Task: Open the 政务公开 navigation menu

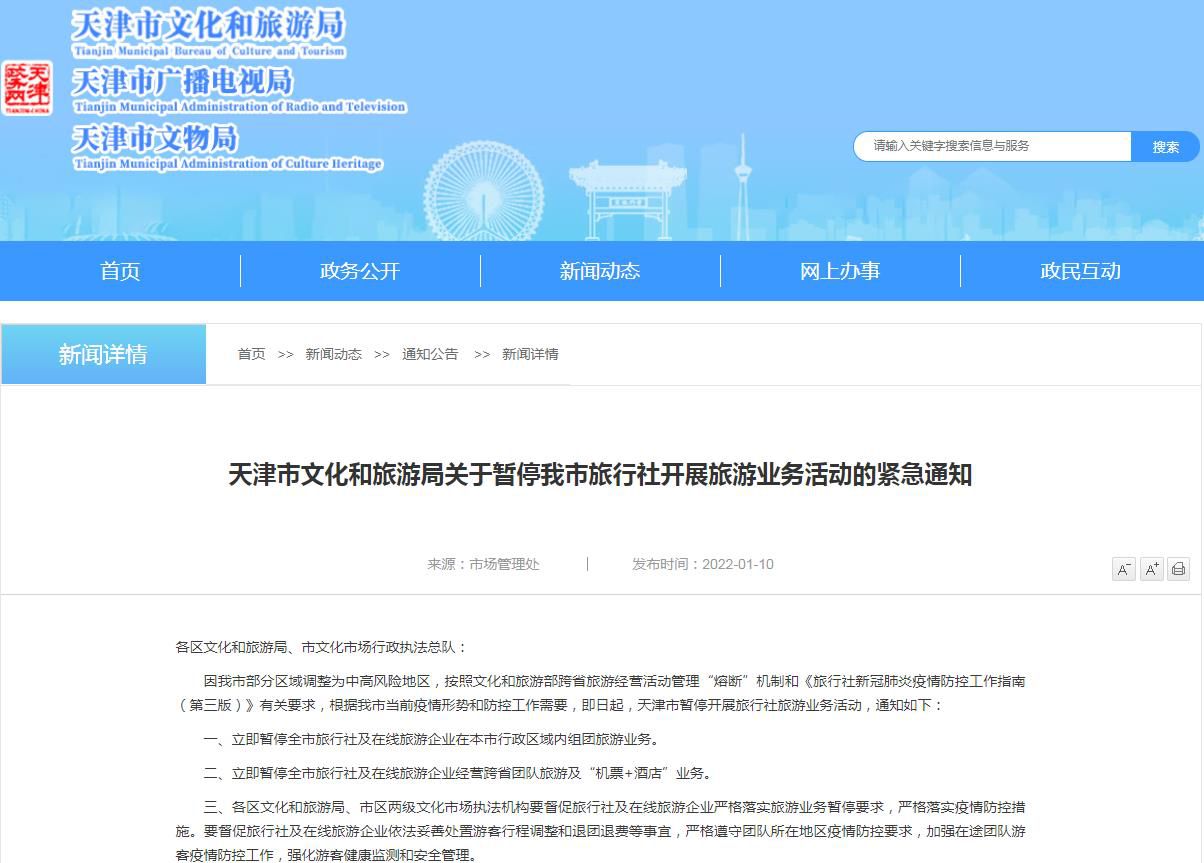Action: tap(360, 270)
